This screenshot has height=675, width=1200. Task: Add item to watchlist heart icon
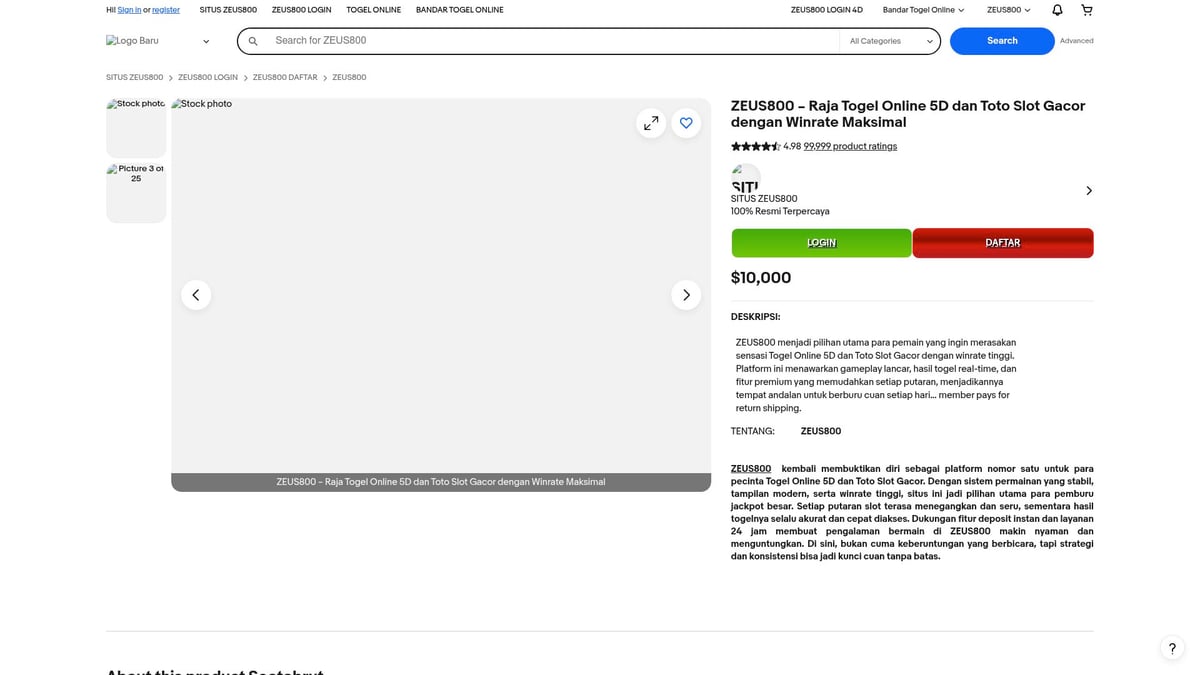click(x=686, y=123)
